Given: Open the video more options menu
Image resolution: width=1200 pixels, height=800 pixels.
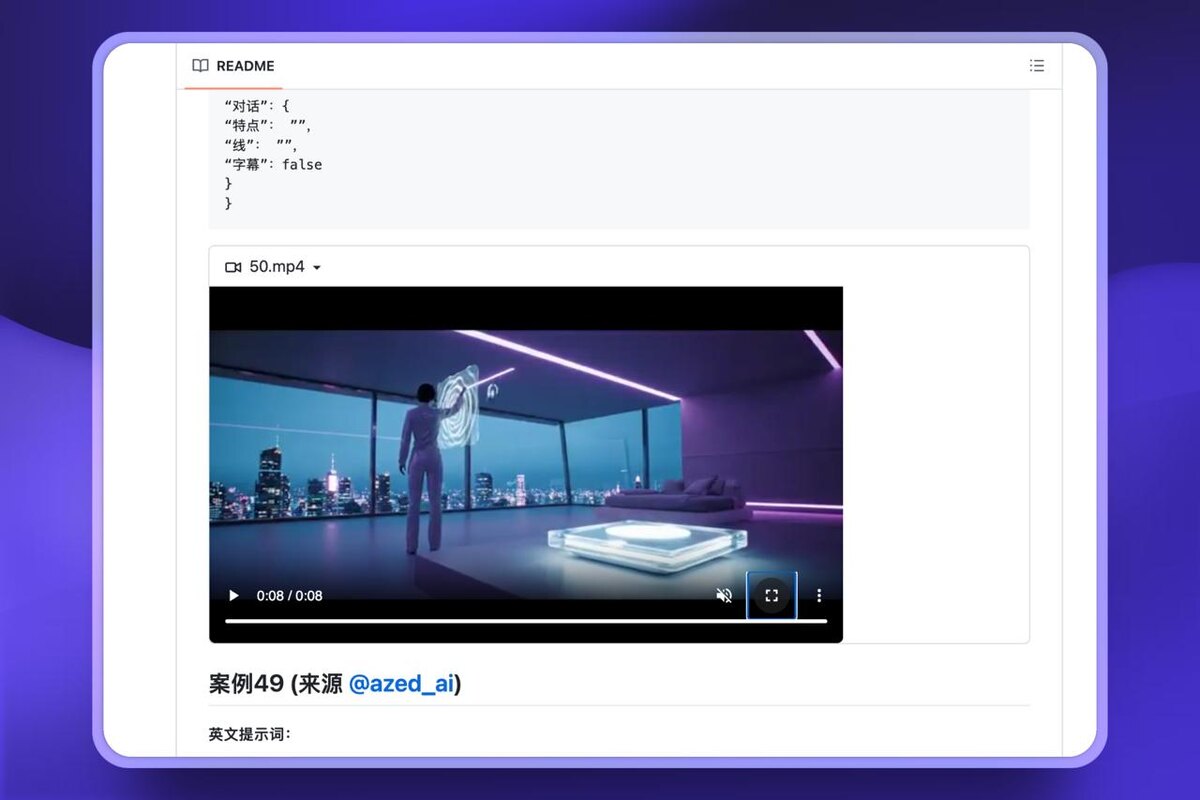Looking at the screenshot, I should click(819, 595).
